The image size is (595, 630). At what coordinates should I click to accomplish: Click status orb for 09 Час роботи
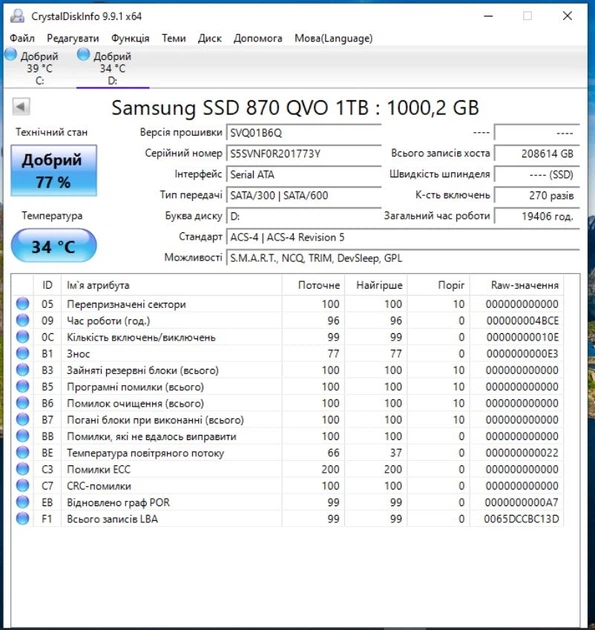tap(23, 320)
